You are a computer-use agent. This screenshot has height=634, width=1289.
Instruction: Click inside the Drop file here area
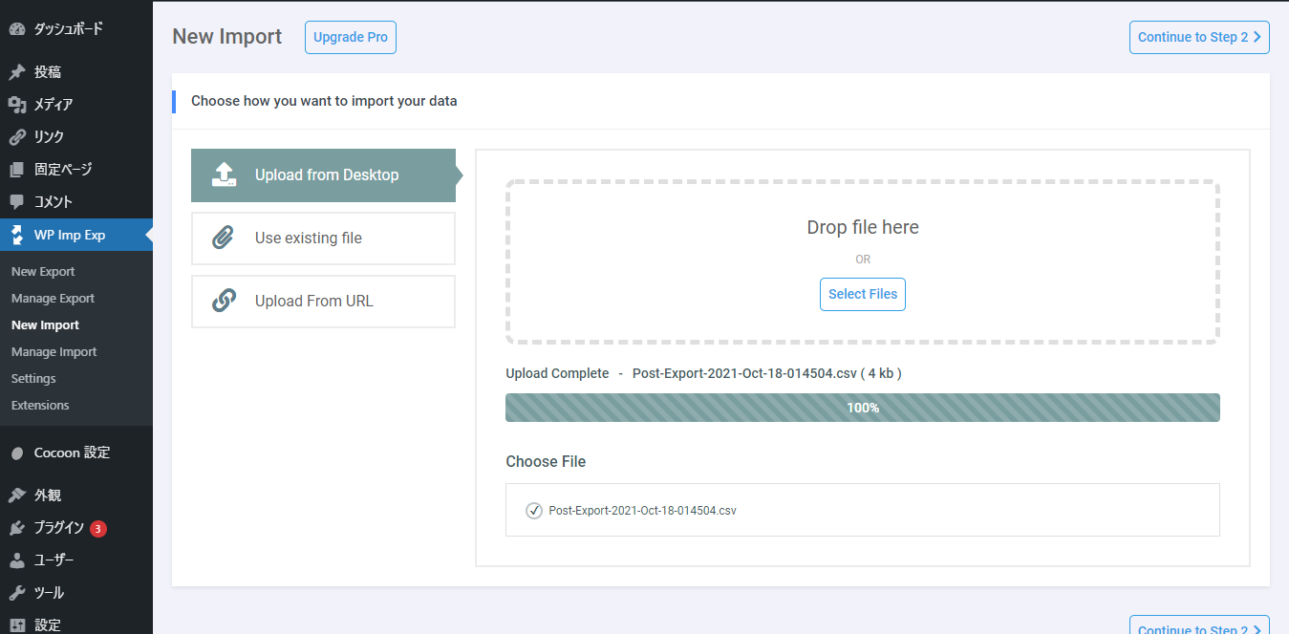click(x=862, y=227)
